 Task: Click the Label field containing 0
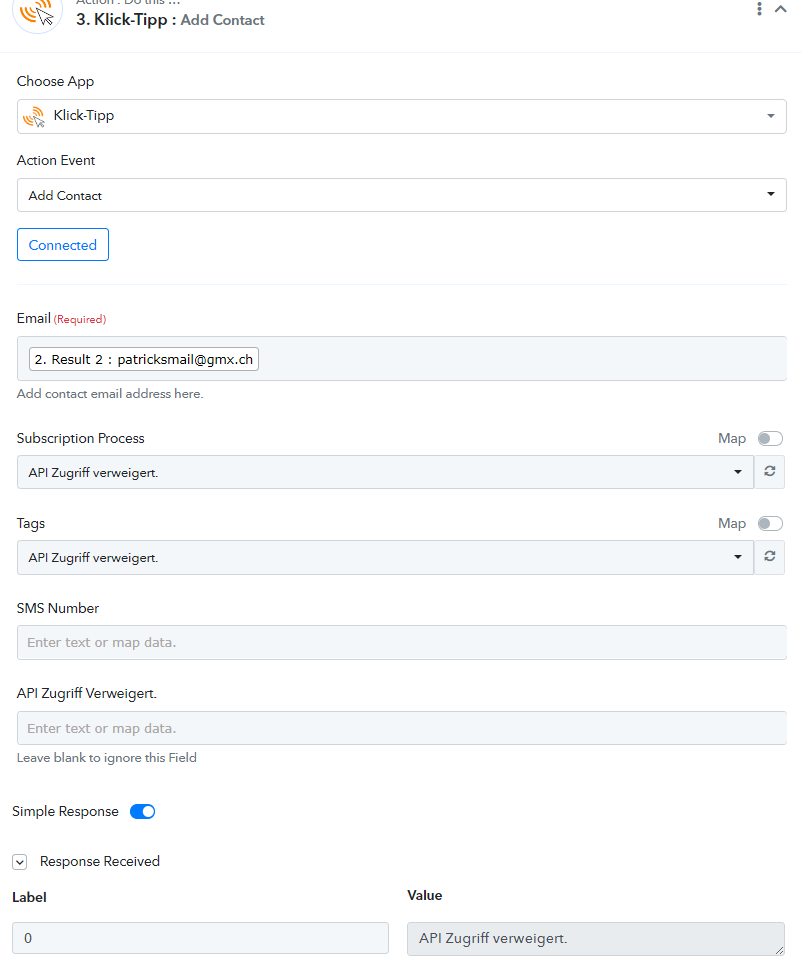pos(200,938)
